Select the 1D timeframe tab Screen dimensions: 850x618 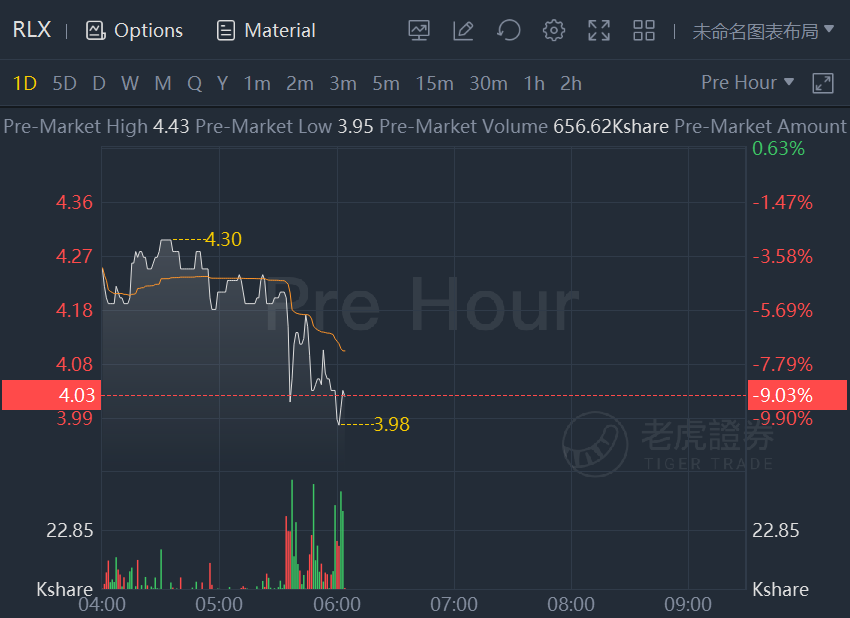[24, 83]
